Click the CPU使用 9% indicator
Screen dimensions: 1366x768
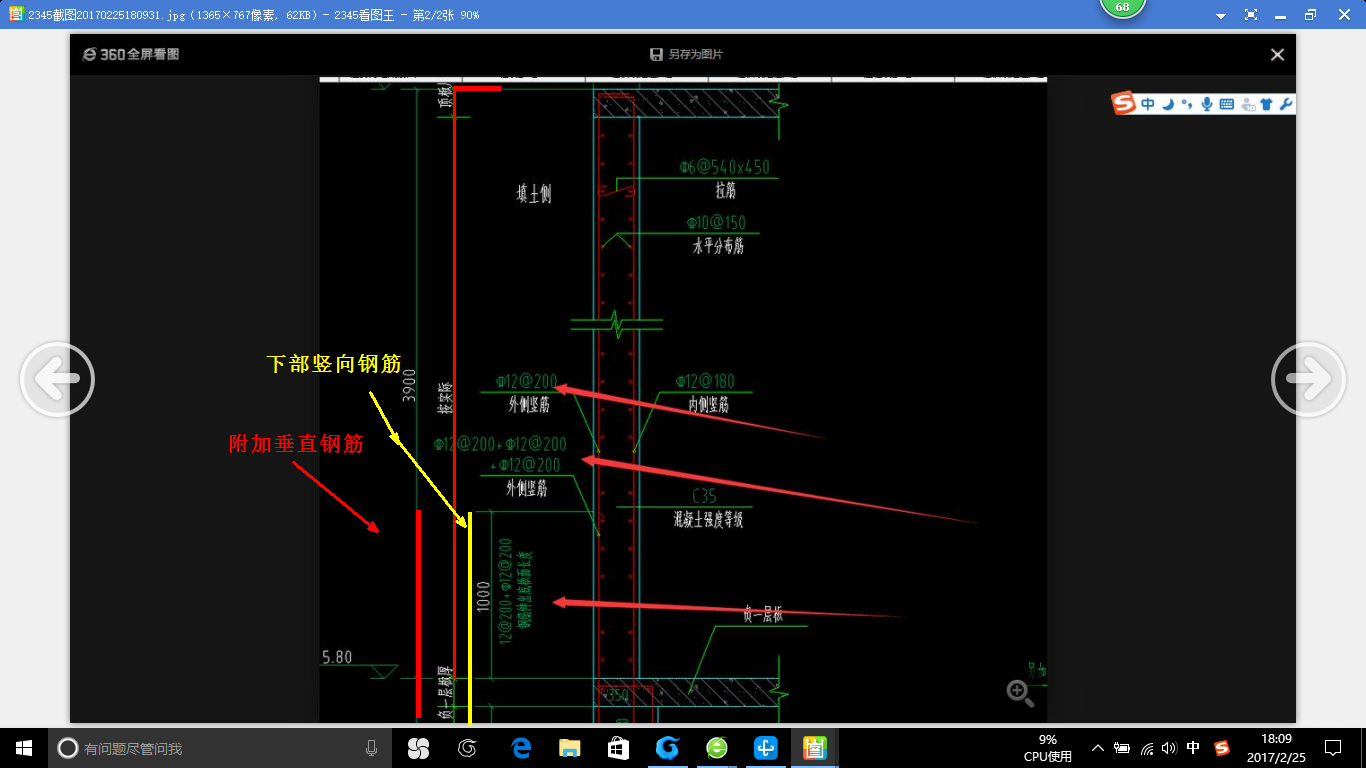1047,748
